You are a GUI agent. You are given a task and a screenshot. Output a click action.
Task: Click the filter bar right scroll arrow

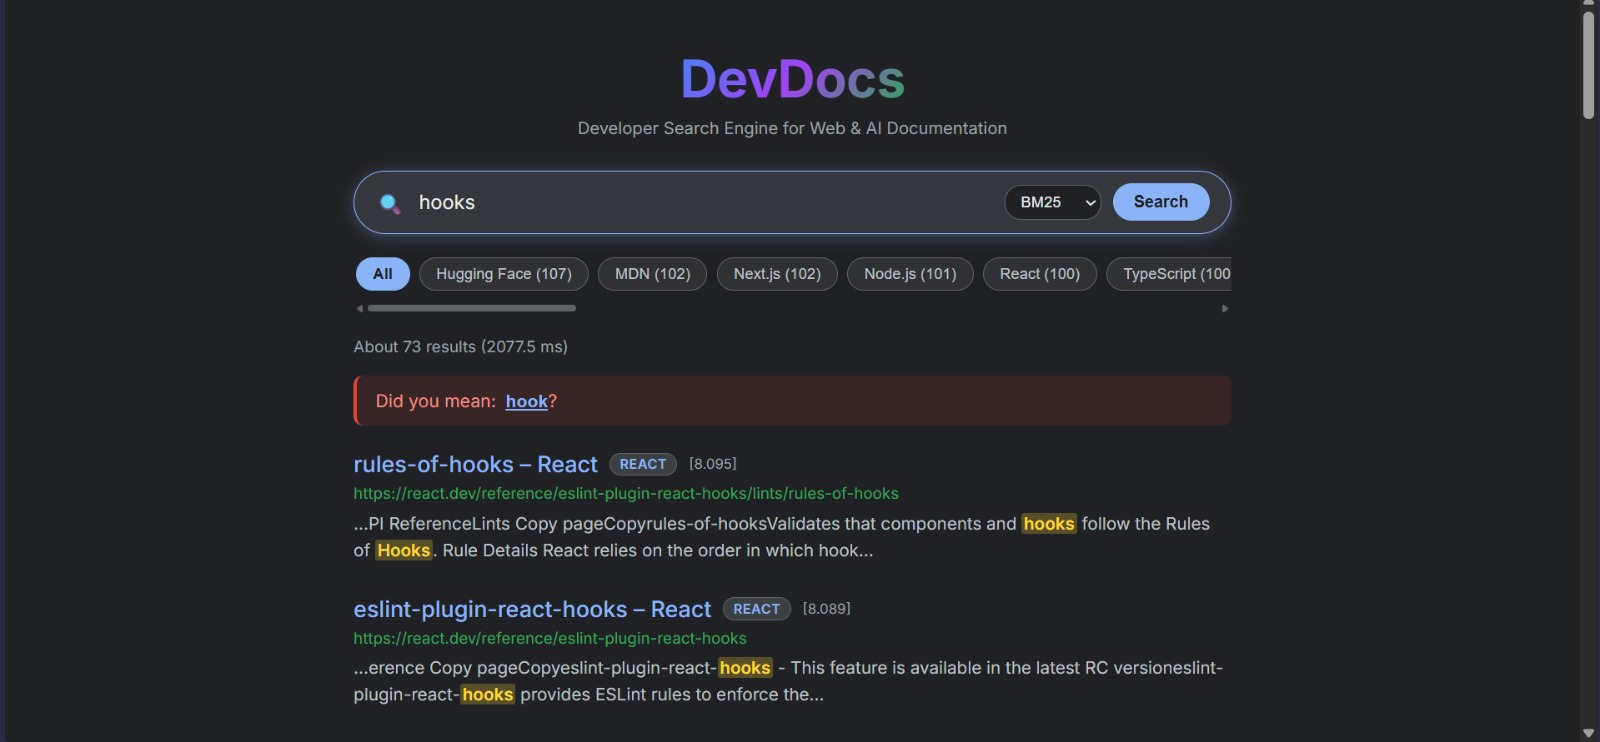point(1225,308)
